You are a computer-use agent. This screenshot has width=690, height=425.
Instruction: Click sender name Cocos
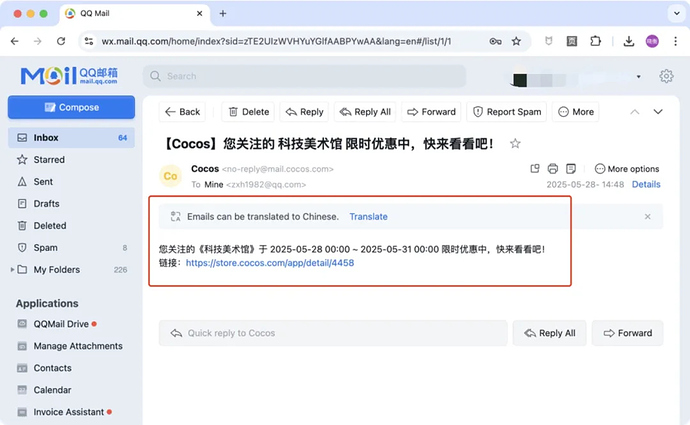[205, 169]
